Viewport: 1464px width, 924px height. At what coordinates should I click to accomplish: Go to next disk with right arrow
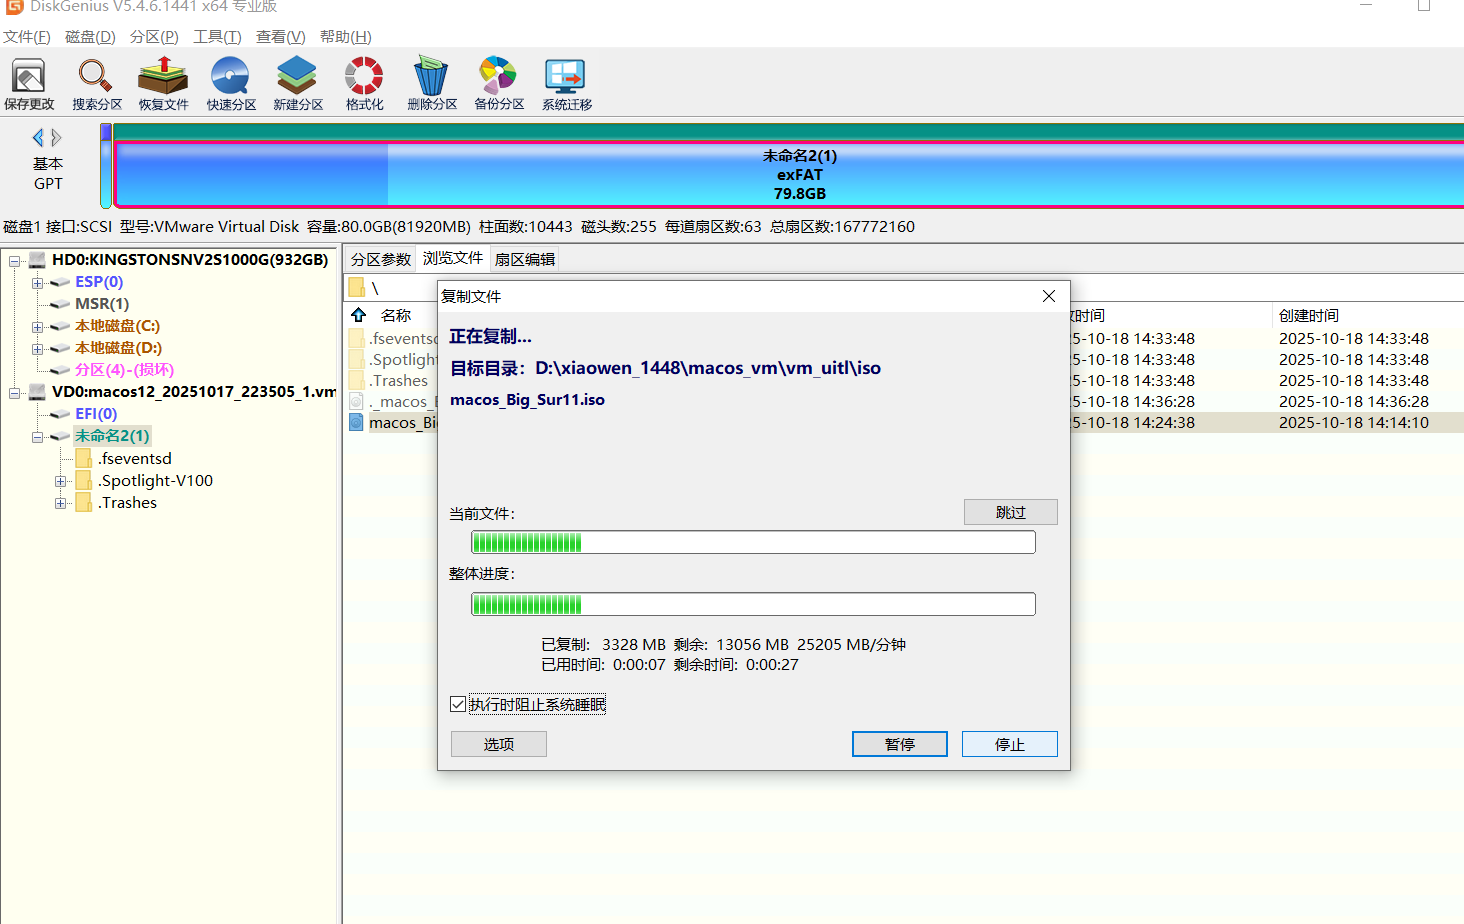coord(57,138)
